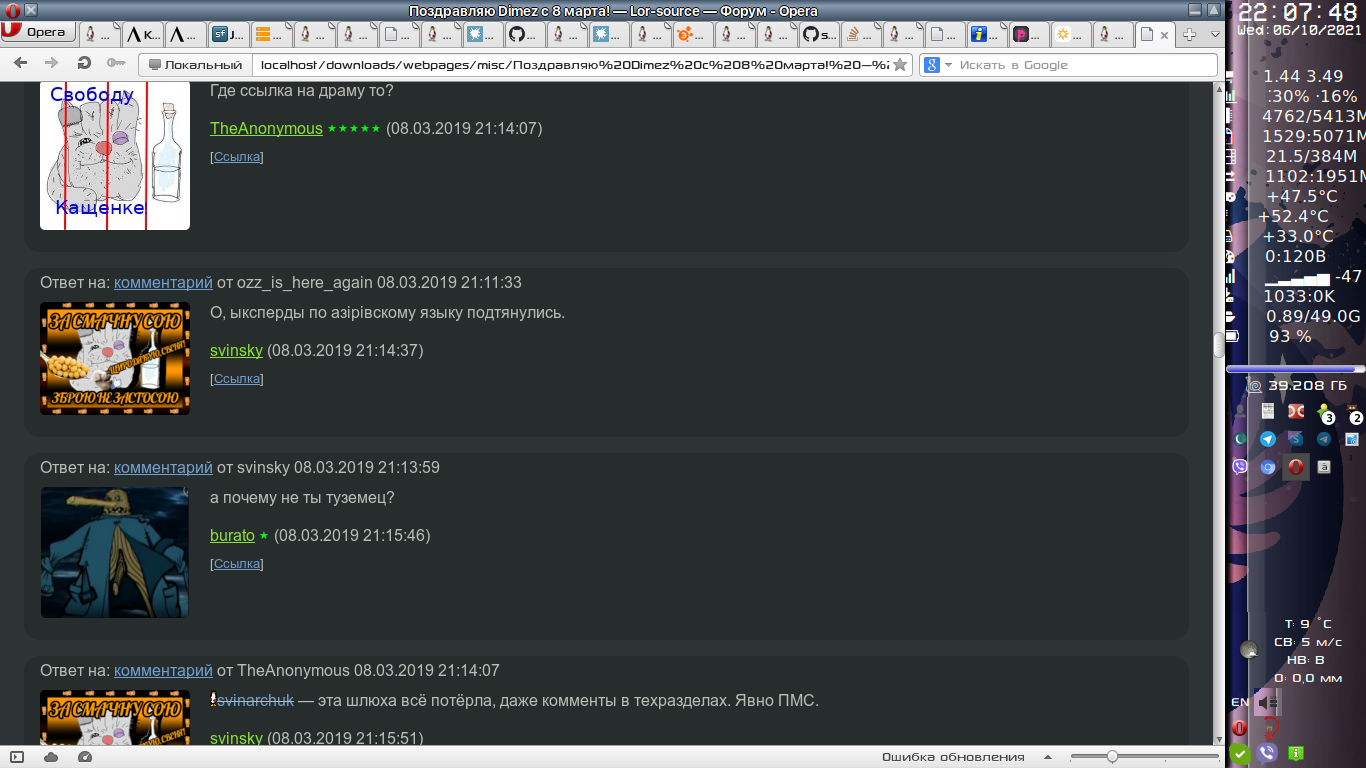1366x768 pixels.
Task: Click the Локальный security badge
Action: [x=195, y=65]
